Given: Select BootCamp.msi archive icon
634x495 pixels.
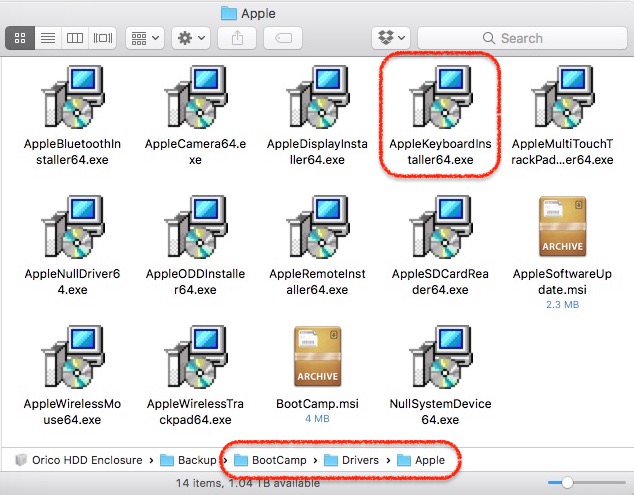Looking at the screenshot, I should [318, 356].
